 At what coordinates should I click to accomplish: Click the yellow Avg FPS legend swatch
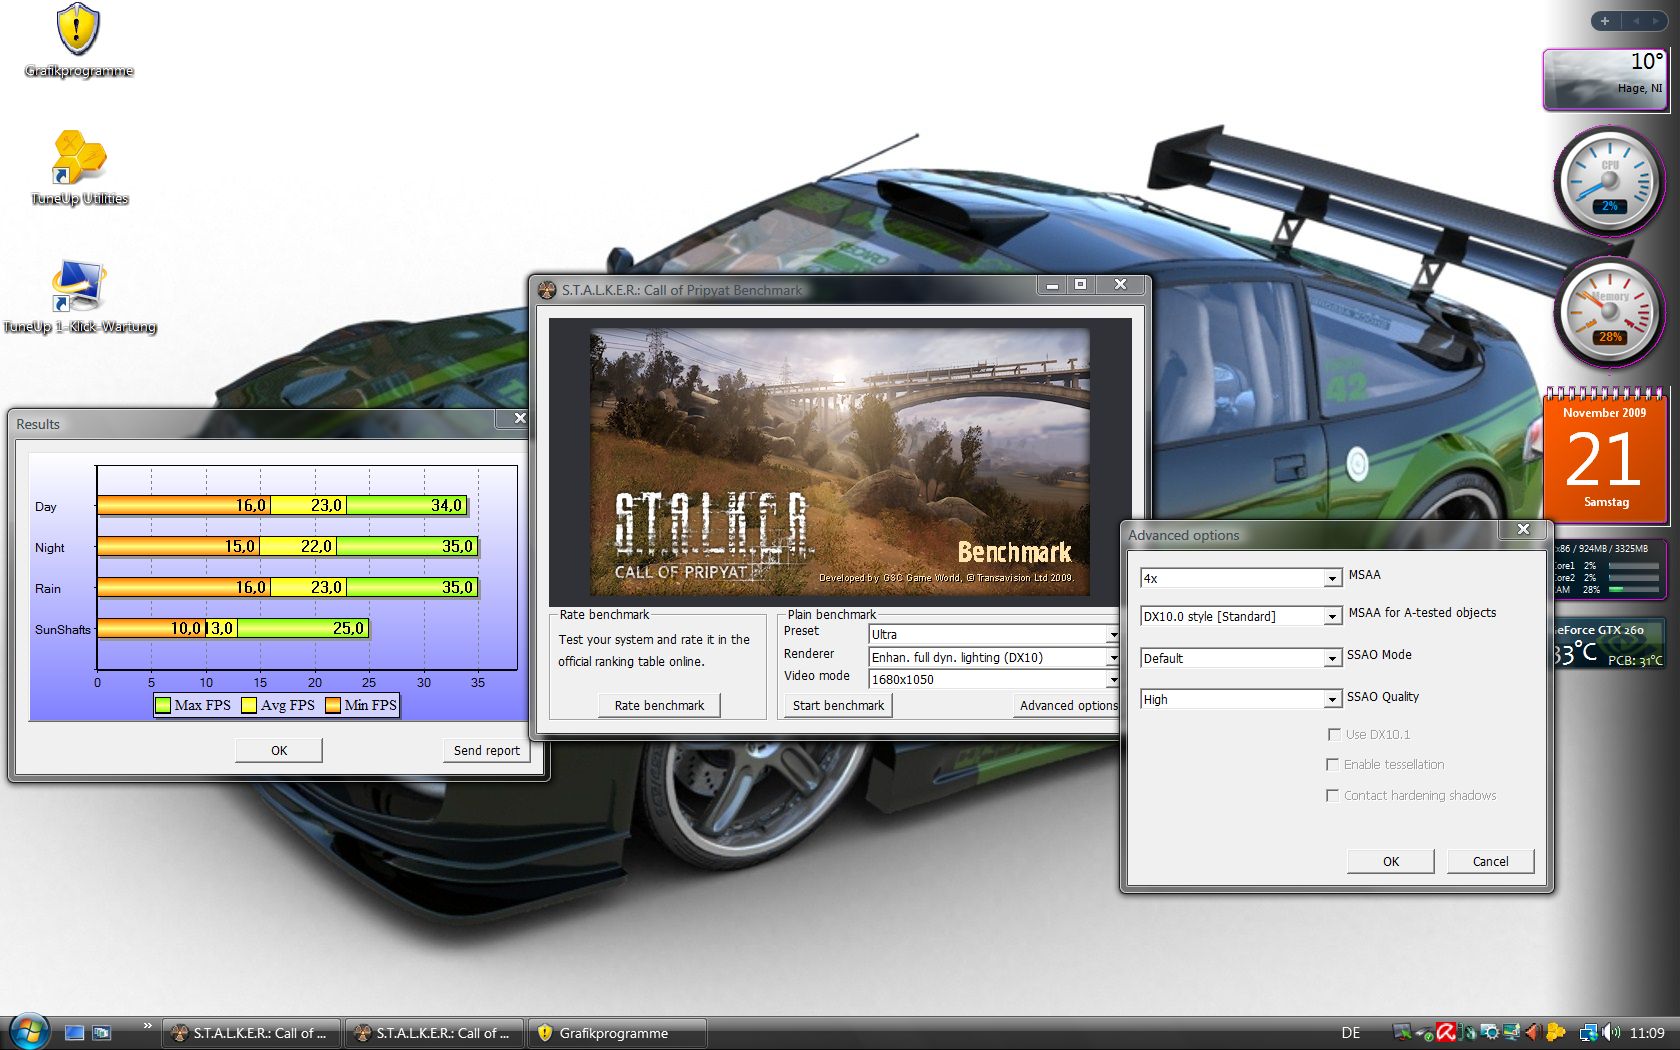249,705
